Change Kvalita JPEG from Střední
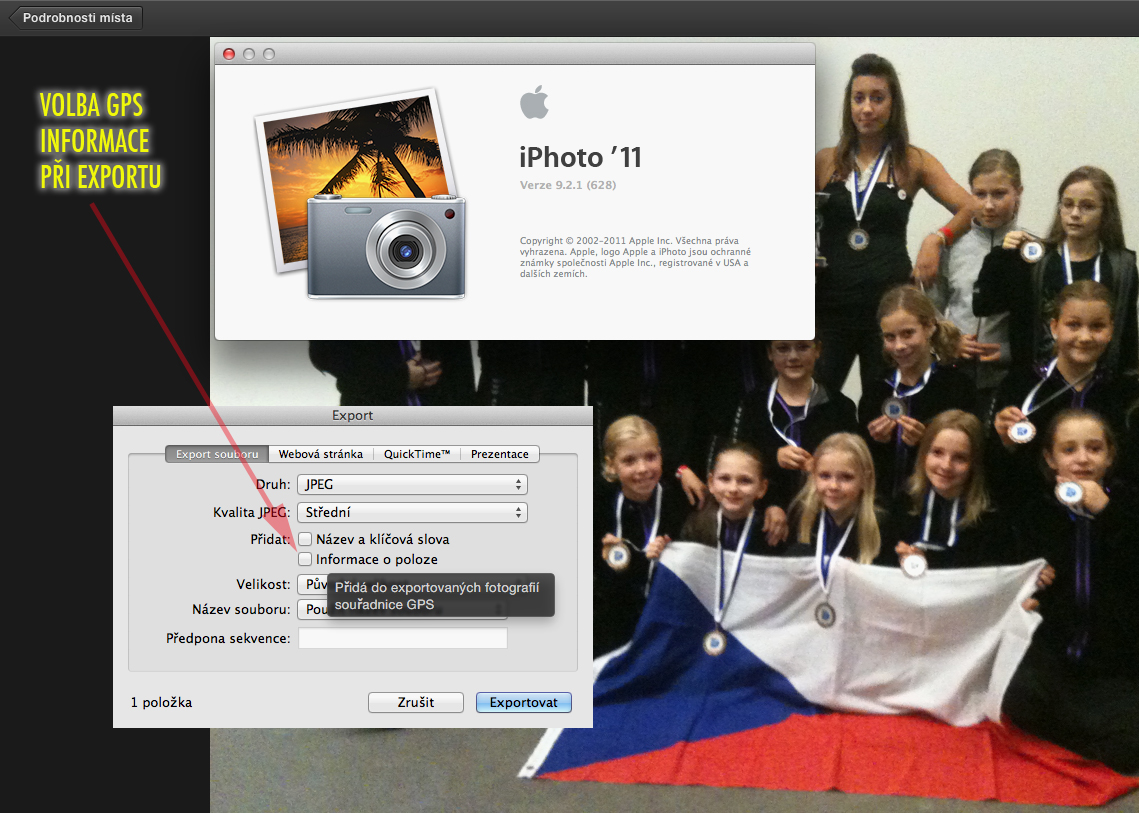This screenshot has height=813, width=1139. [412, 512]
